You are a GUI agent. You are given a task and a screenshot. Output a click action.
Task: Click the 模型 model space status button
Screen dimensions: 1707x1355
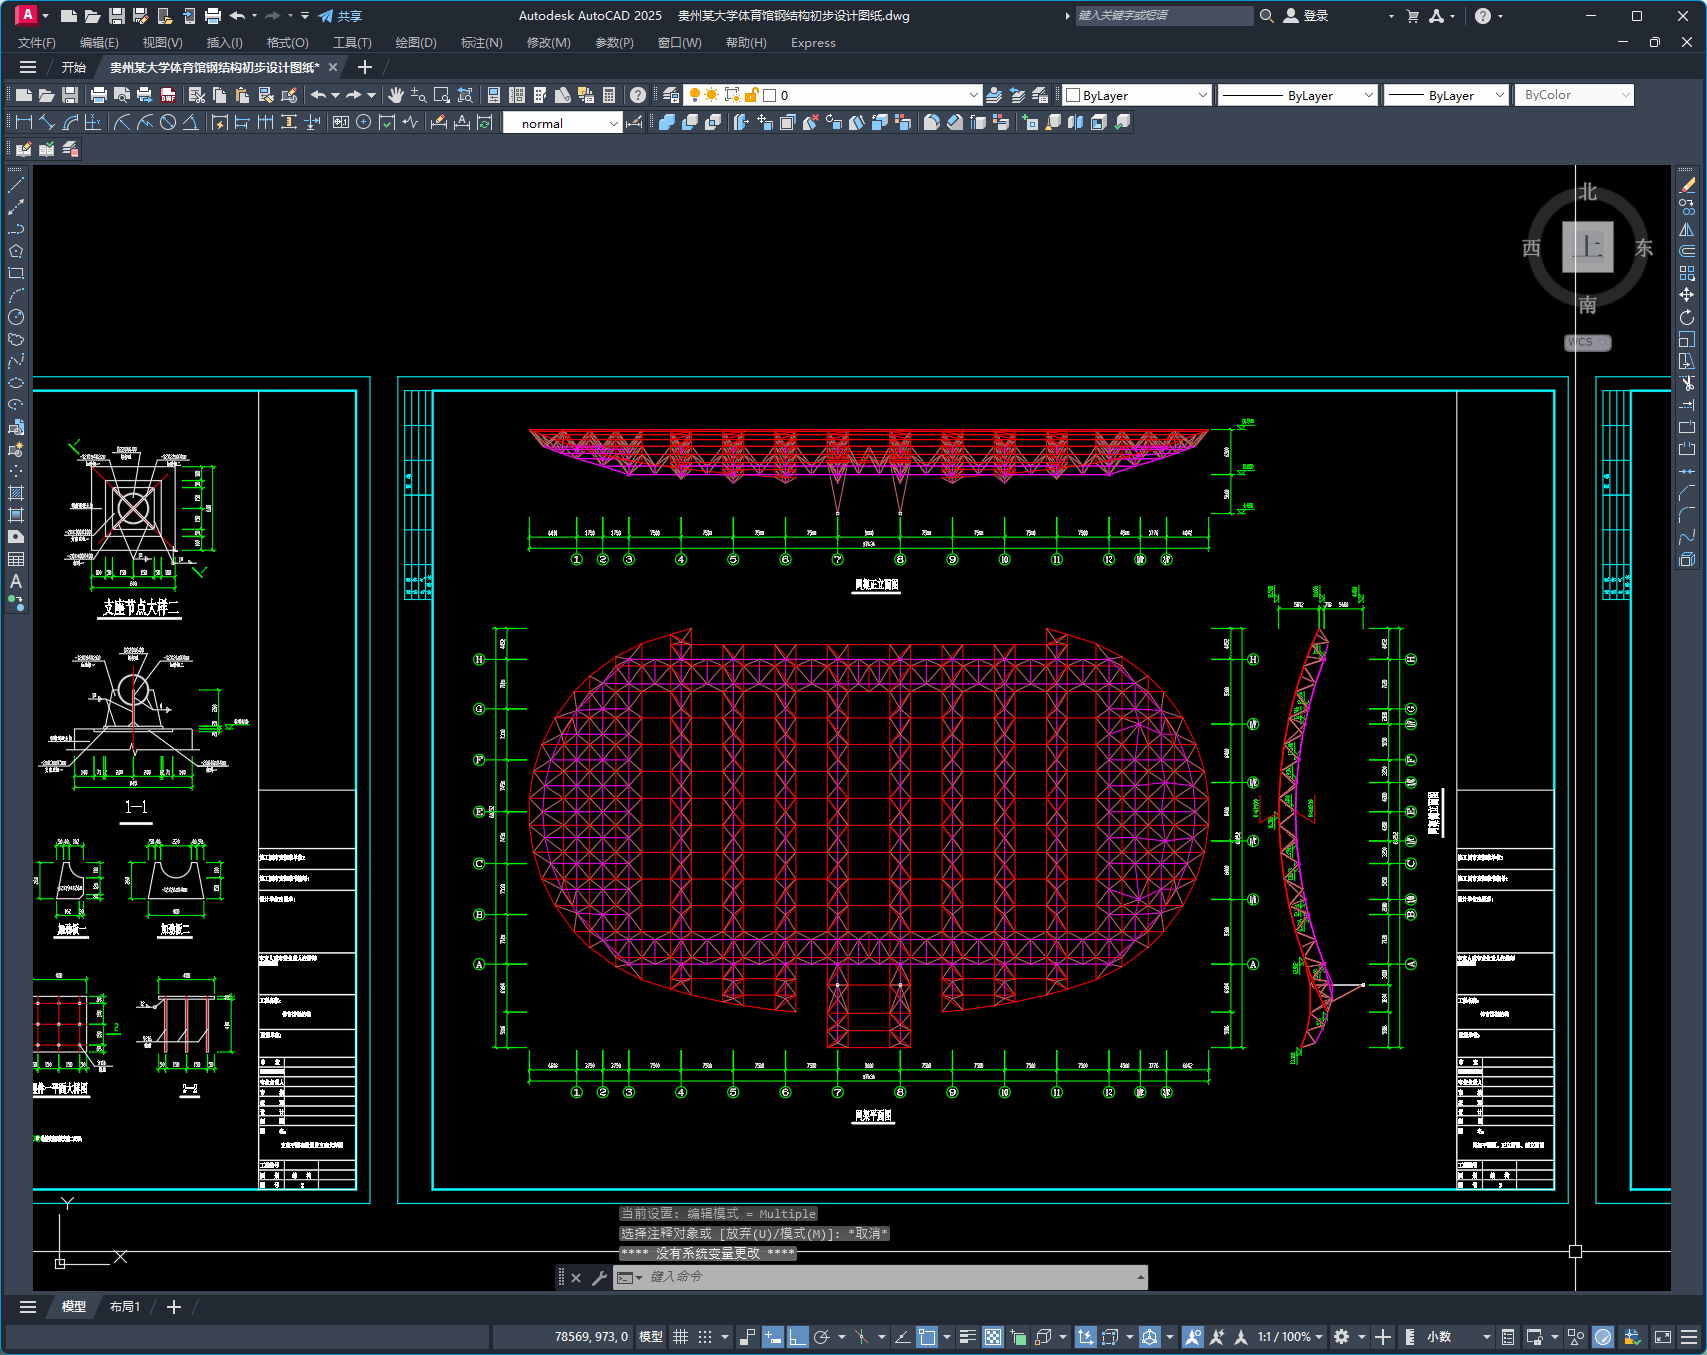[651, 1337]
